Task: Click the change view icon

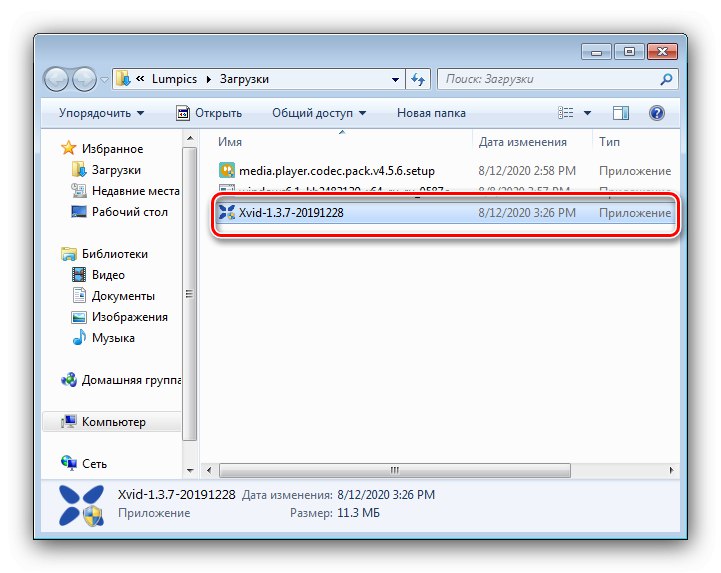Action: pos(566,113)
